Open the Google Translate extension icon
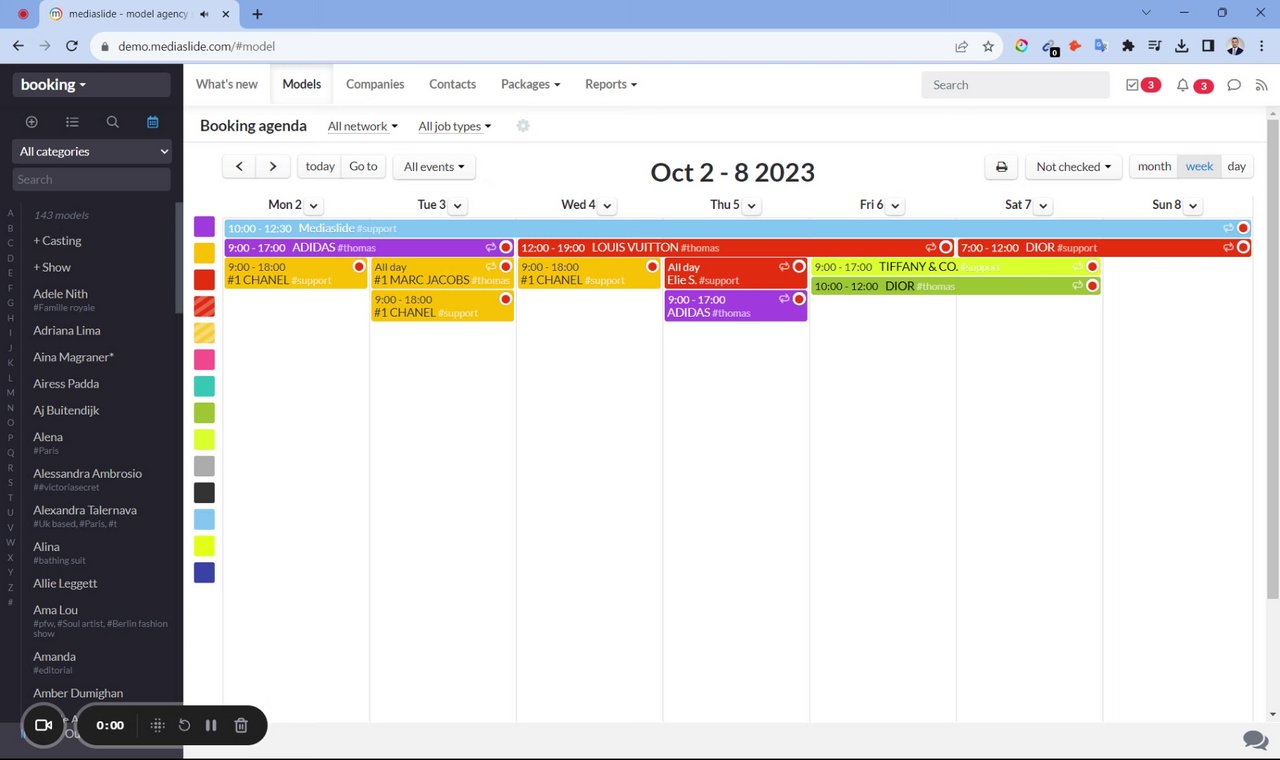The image size is (1280, 760). tap(1101, 46)
